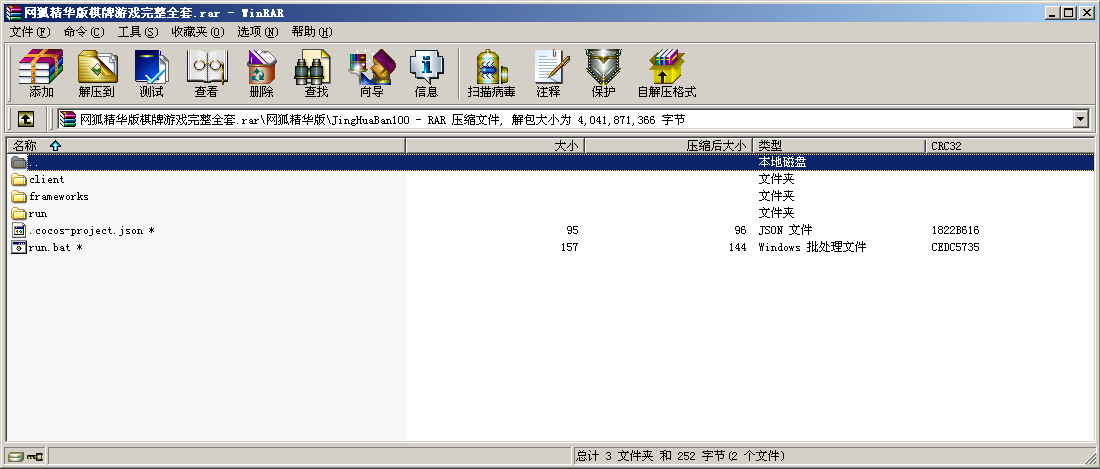Select the client folder
Image resolution: width=1100 pixels, height=469 pixels.
click(47, 180)
